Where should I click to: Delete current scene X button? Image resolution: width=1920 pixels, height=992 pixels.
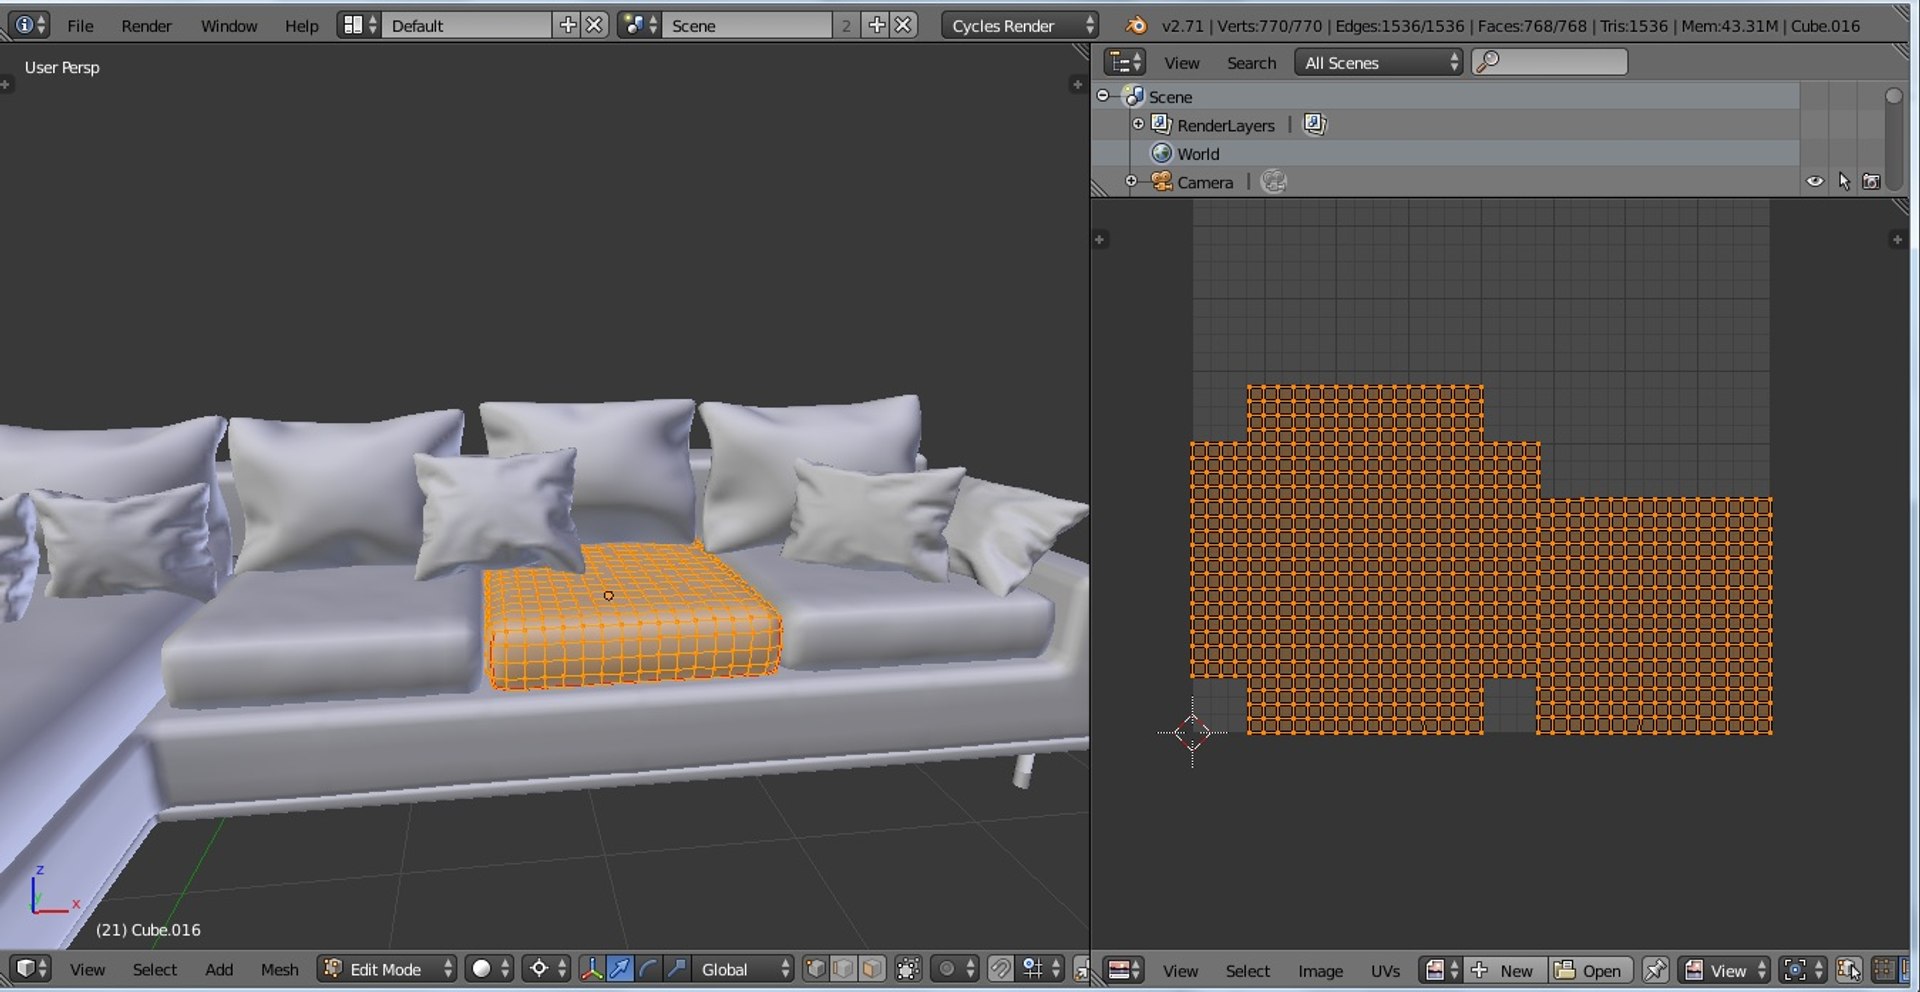903,25
